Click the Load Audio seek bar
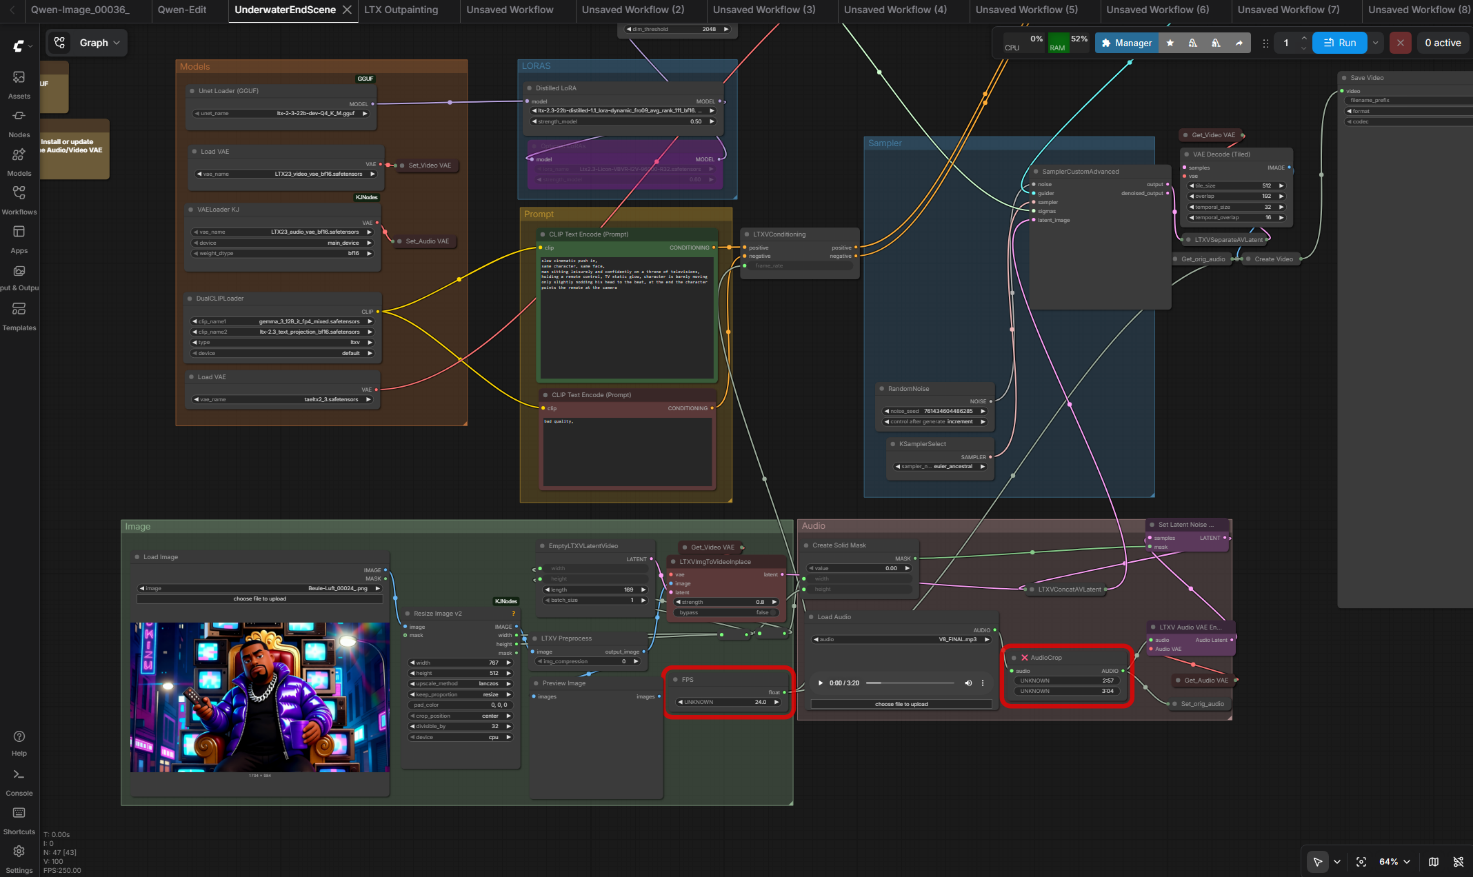 pyautogui.click(x=911, y=683)
